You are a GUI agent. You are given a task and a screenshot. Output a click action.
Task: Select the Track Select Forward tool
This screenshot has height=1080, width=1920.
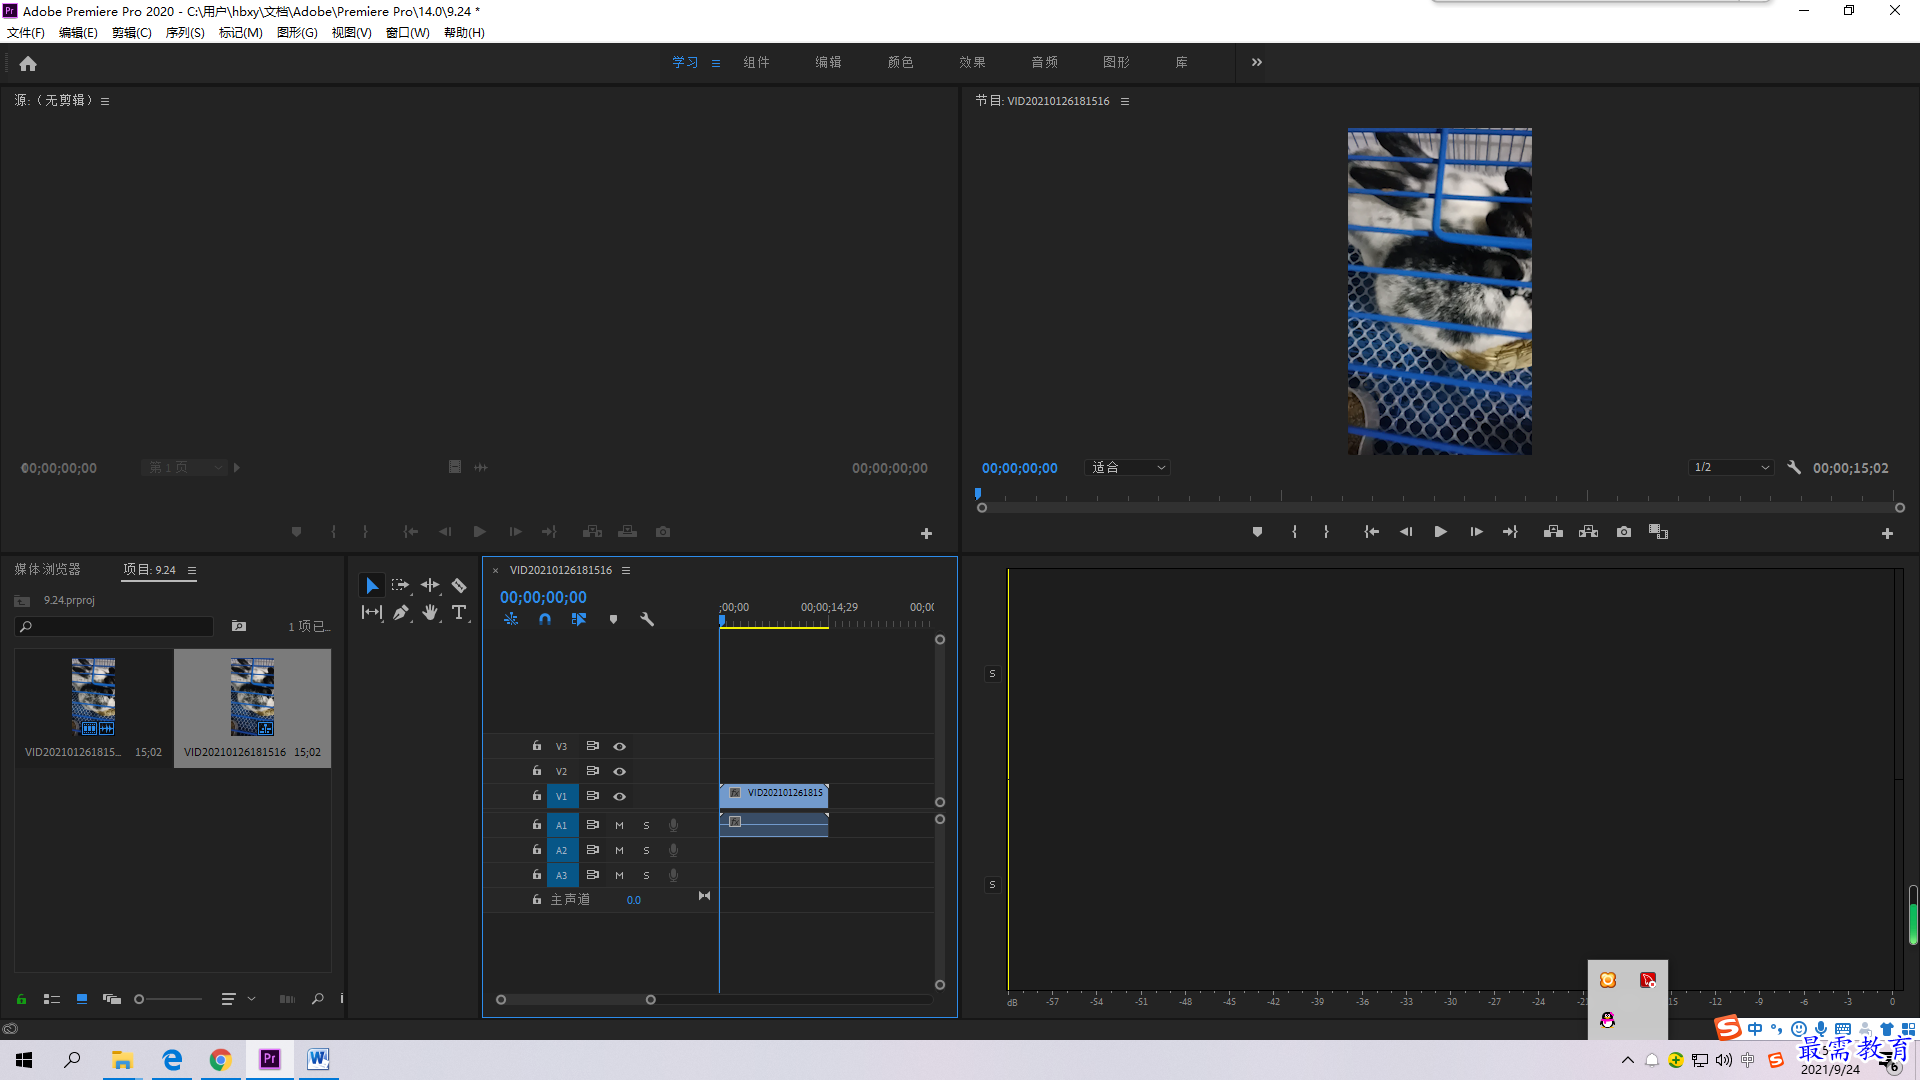(401, 585)
